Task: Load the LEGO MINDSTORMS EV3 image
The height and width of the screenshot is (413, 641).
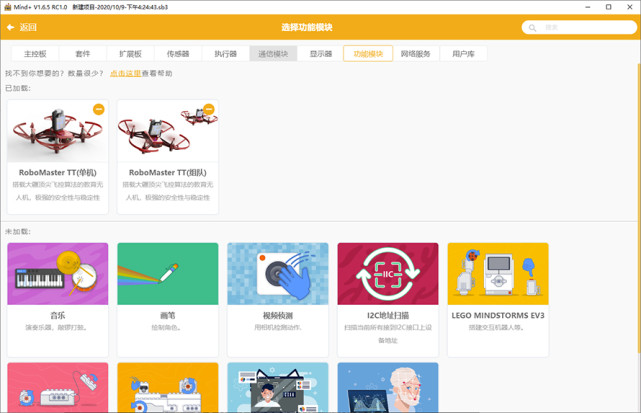Action: pos(498,274)
